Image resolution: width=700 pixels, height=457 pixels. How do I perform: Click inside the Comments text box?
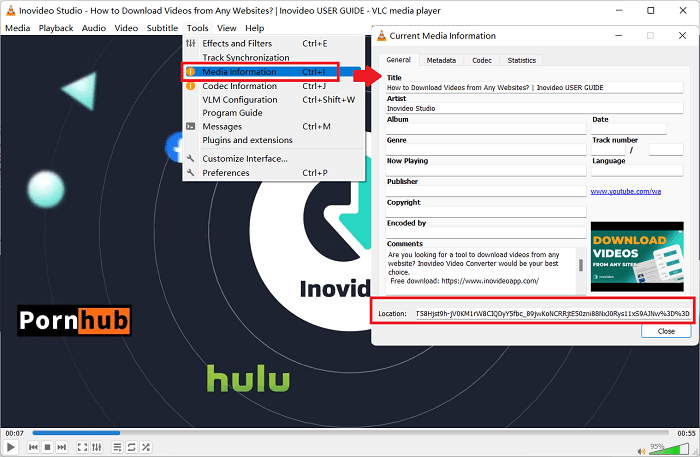[x=481, y=271]
